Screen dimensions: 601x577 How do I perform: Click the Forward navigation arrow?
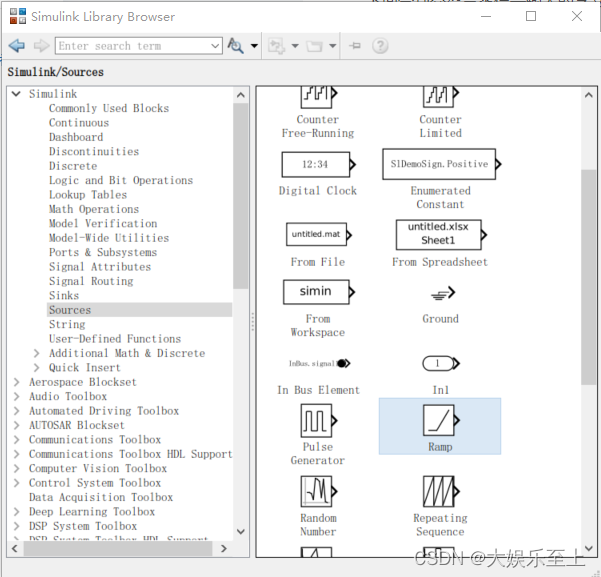(41, 46)
